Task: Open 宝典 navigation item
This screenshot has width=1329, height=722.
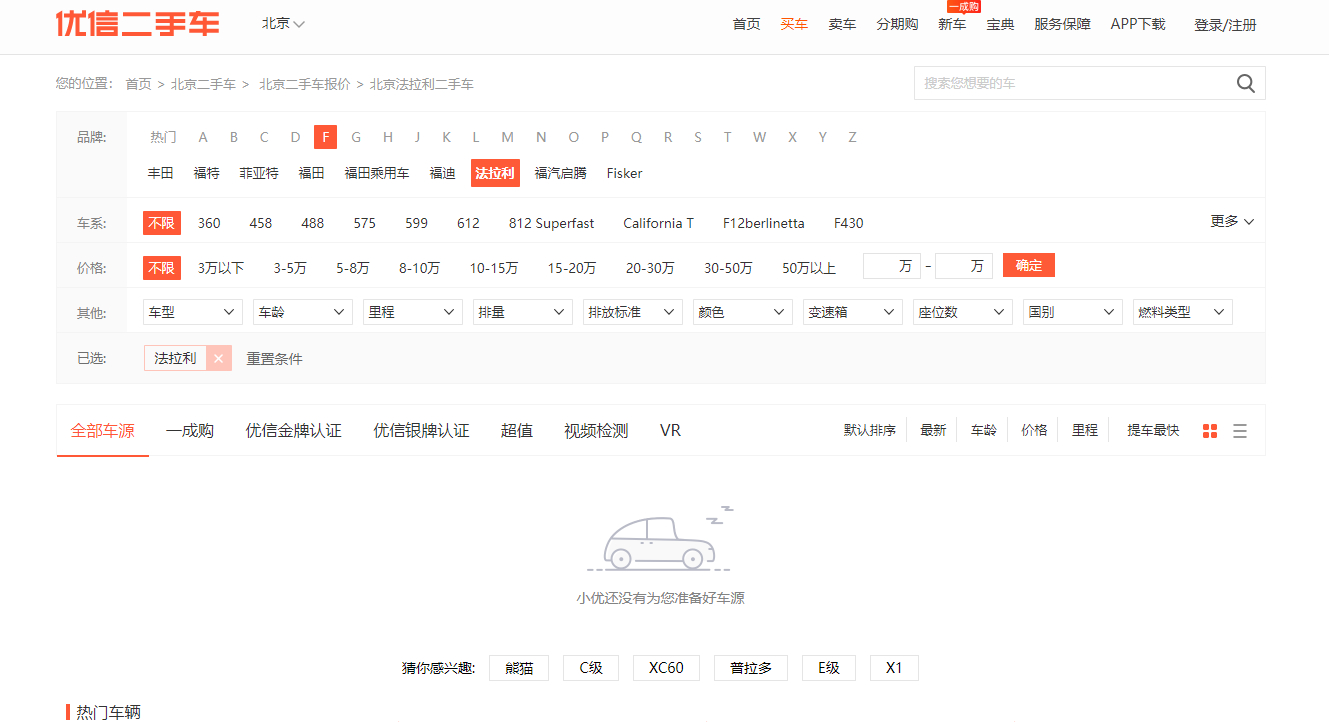Action: (x=1000, y=24)
